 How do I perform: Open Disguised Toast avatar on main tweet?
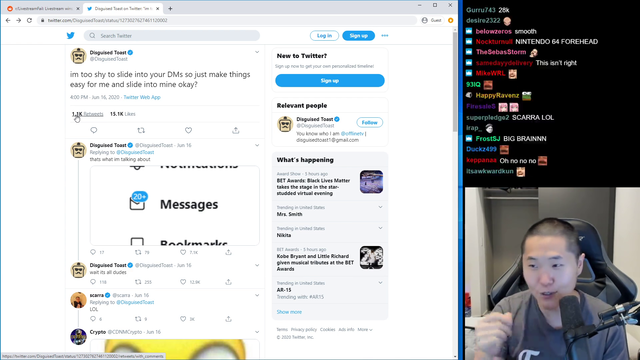coord(78,56)
